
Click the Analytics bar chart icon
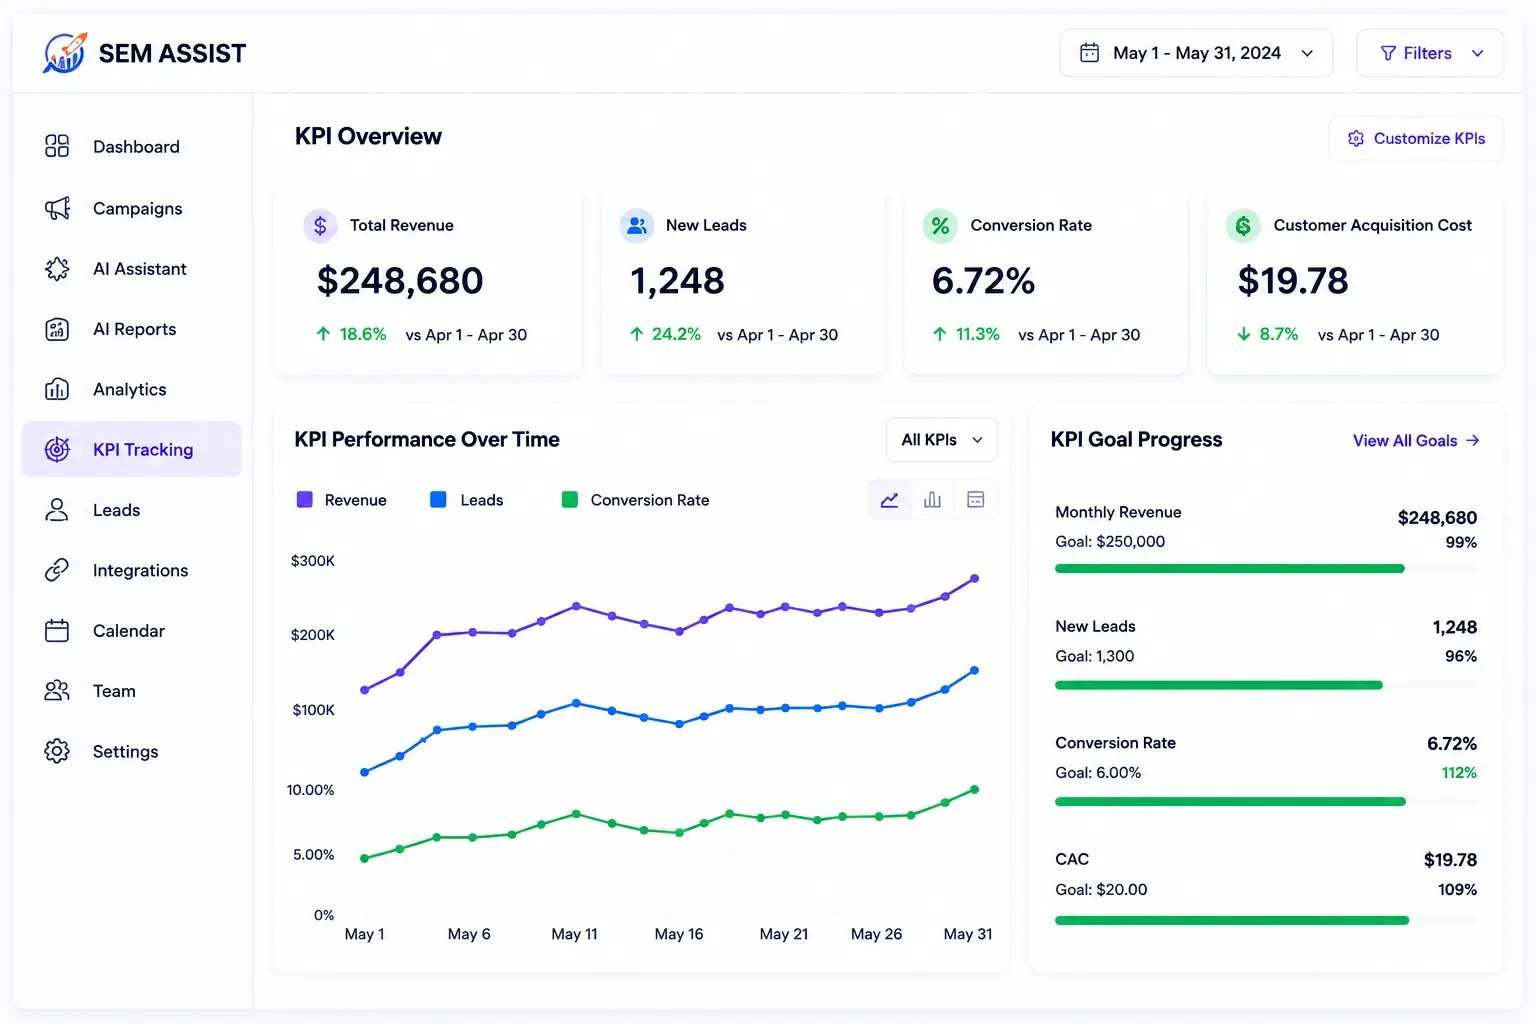click(x=57, y=389)
